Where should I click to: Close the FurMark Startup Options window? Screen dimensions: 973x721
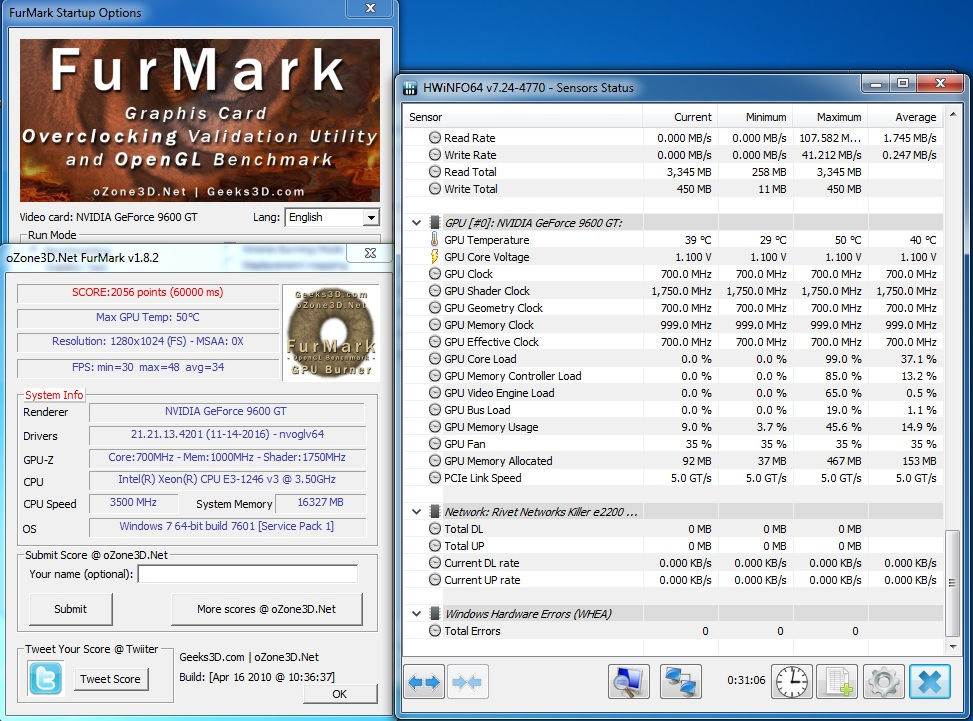pyautogui.click(x=370, y=8)
